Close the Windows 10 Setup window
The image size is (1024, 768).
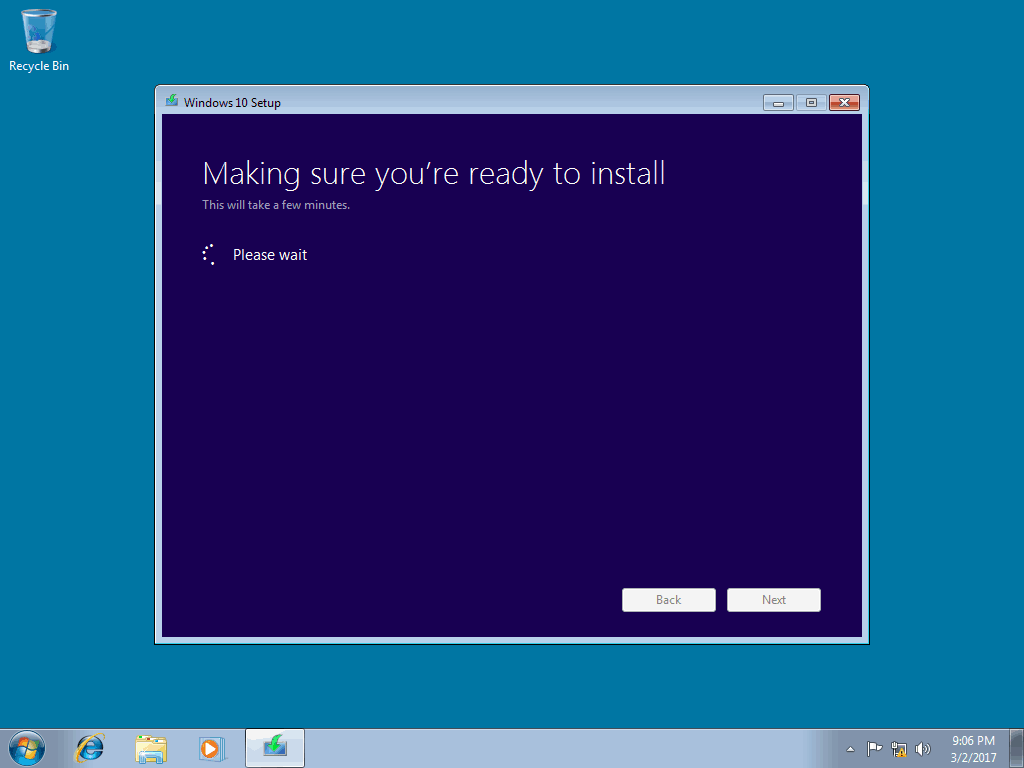tap(844, 103)
